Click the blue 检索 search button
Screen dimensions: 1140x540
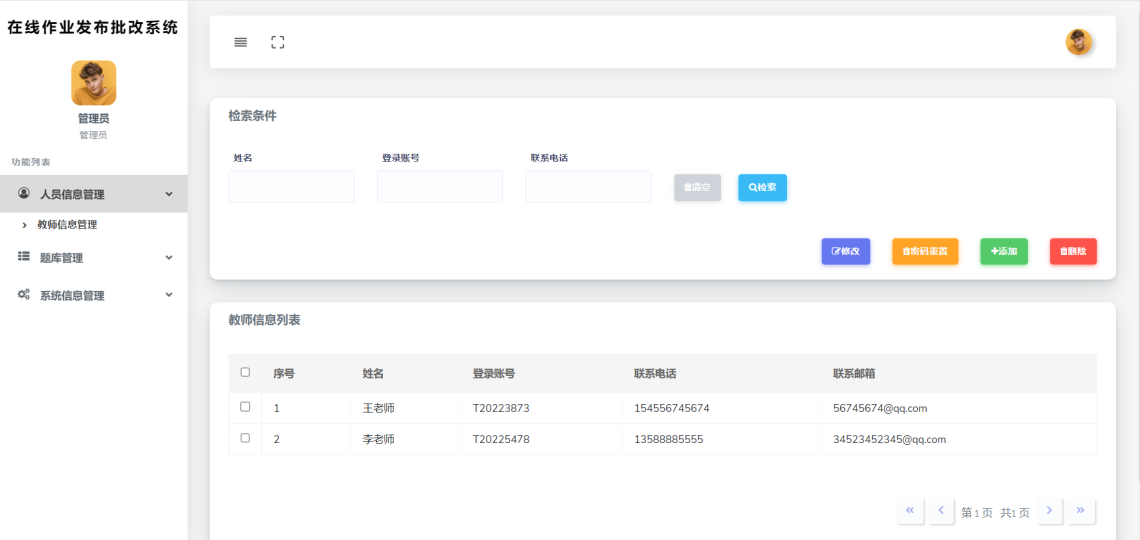point(762,188)
